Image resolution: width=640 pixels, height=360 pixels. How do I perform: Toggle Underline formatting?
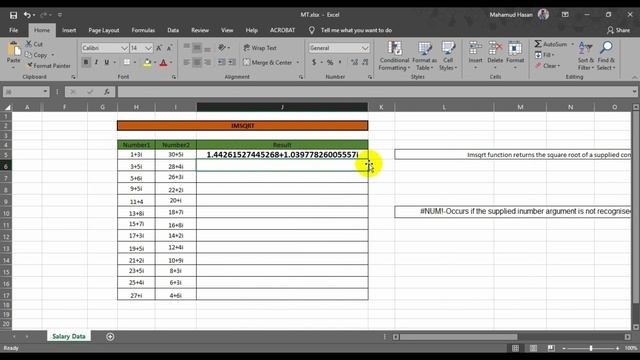107,62
